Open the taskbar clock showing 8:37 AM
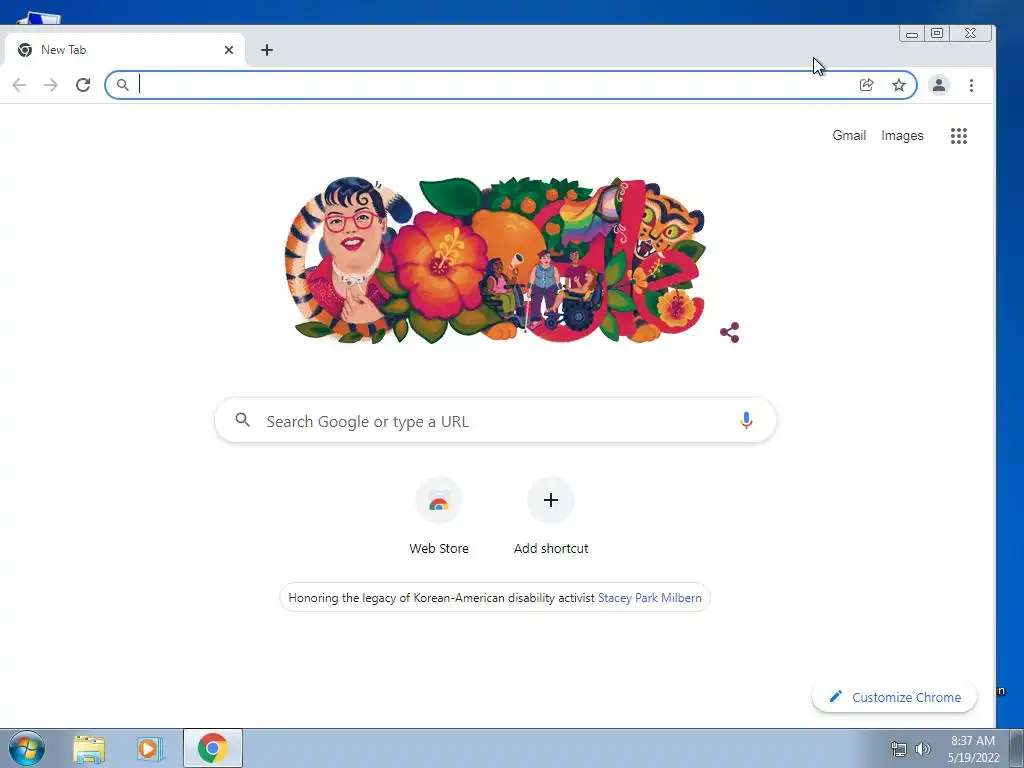Viewport: 1024px width, 768px height. coord(973,749)
